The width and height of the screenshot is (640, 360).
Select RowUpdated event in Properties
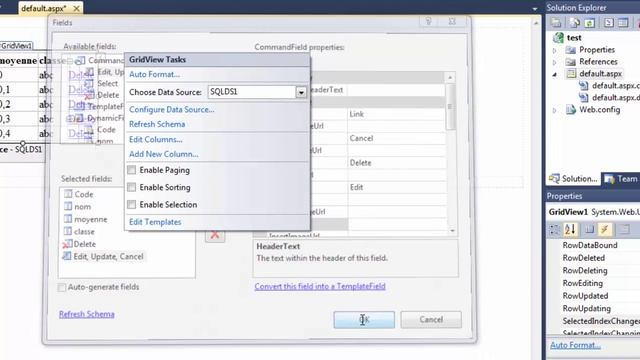pos(585,296)
